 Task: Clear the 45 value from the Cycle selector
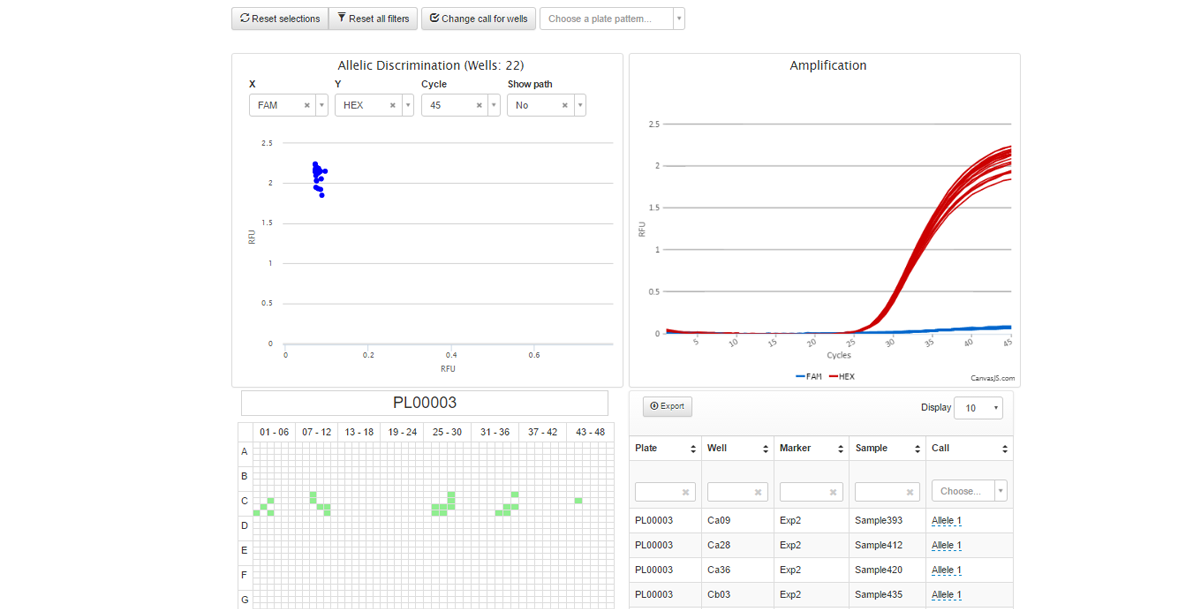click(478, 104)
